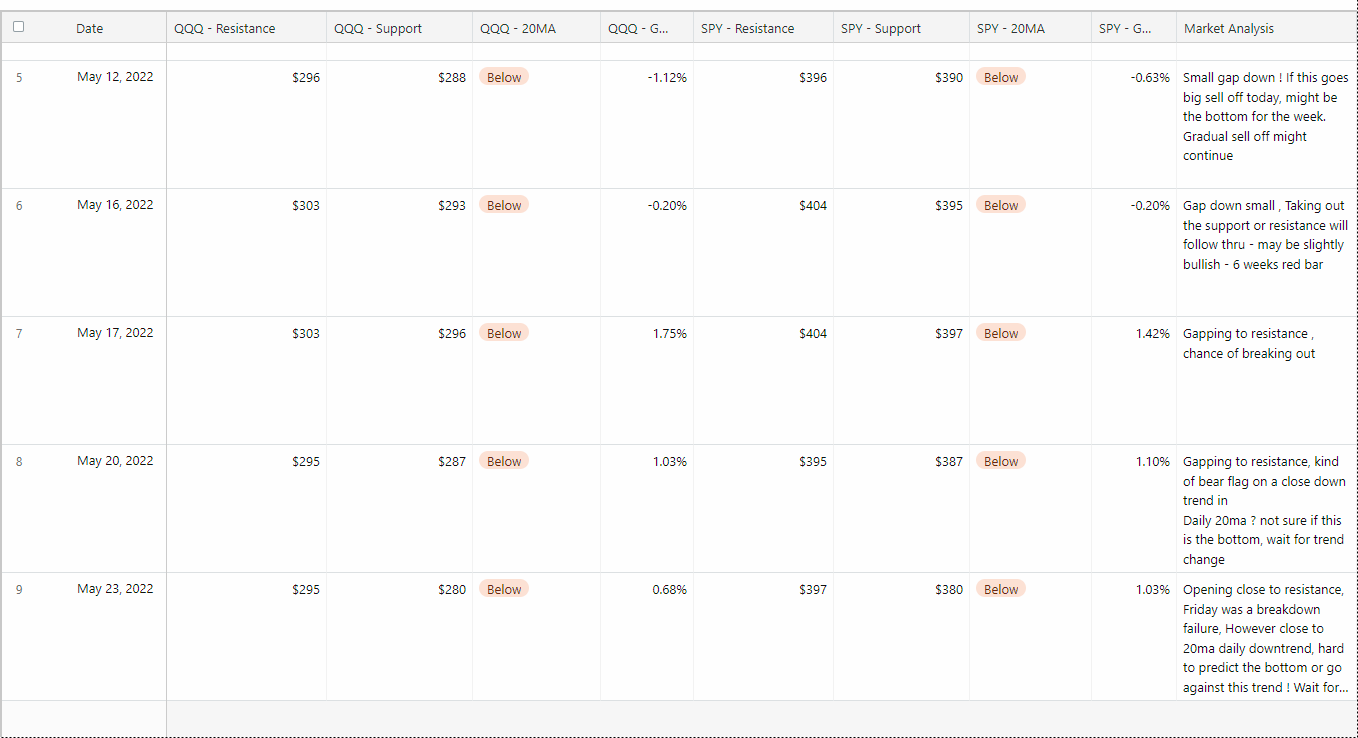Click the QQQ - Resistance column header
Screen dimensions: 1358x738
point(225,29)
